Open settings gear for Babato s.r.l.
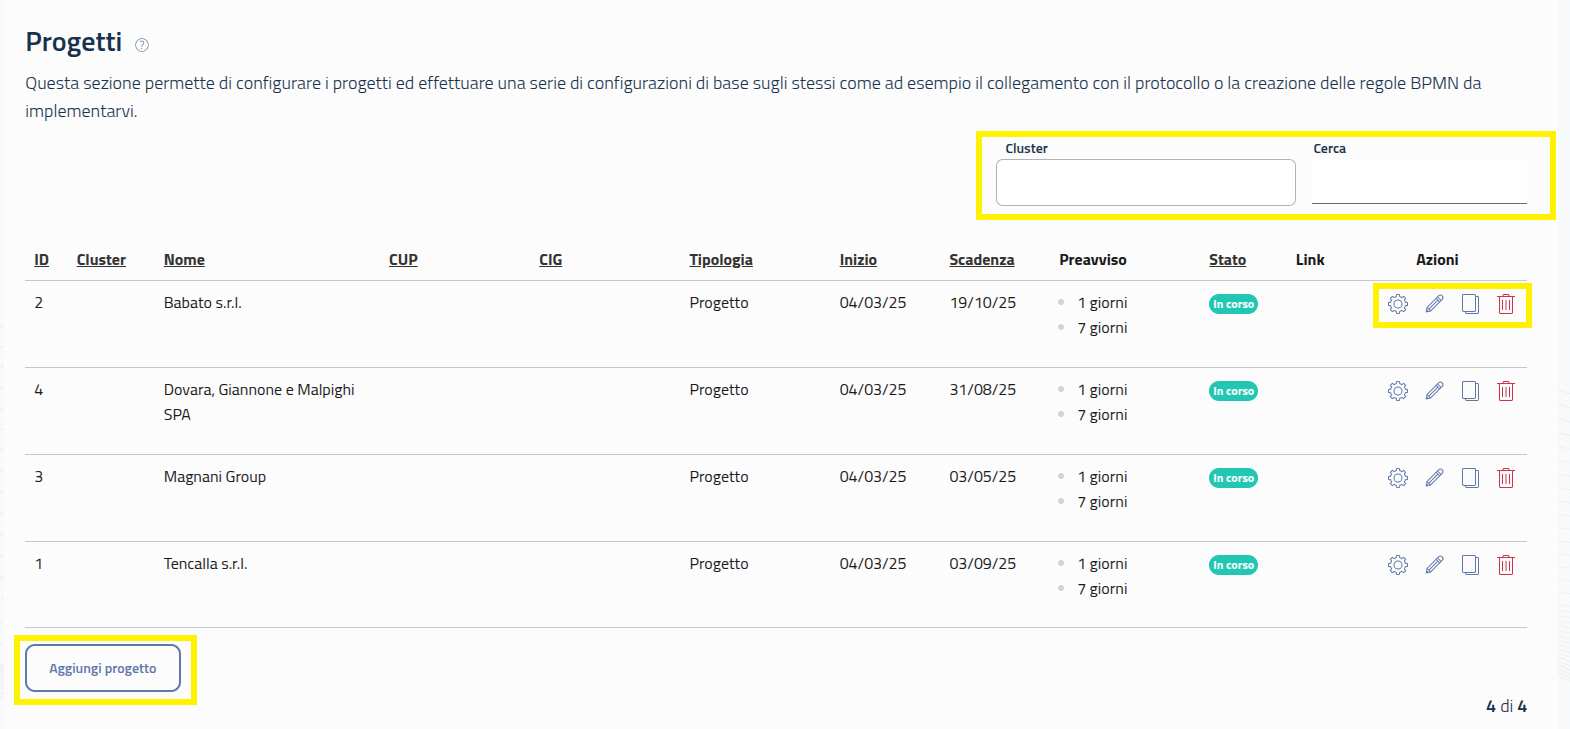The height and width of the screenshot is (729, 1570). [1397, 304]
